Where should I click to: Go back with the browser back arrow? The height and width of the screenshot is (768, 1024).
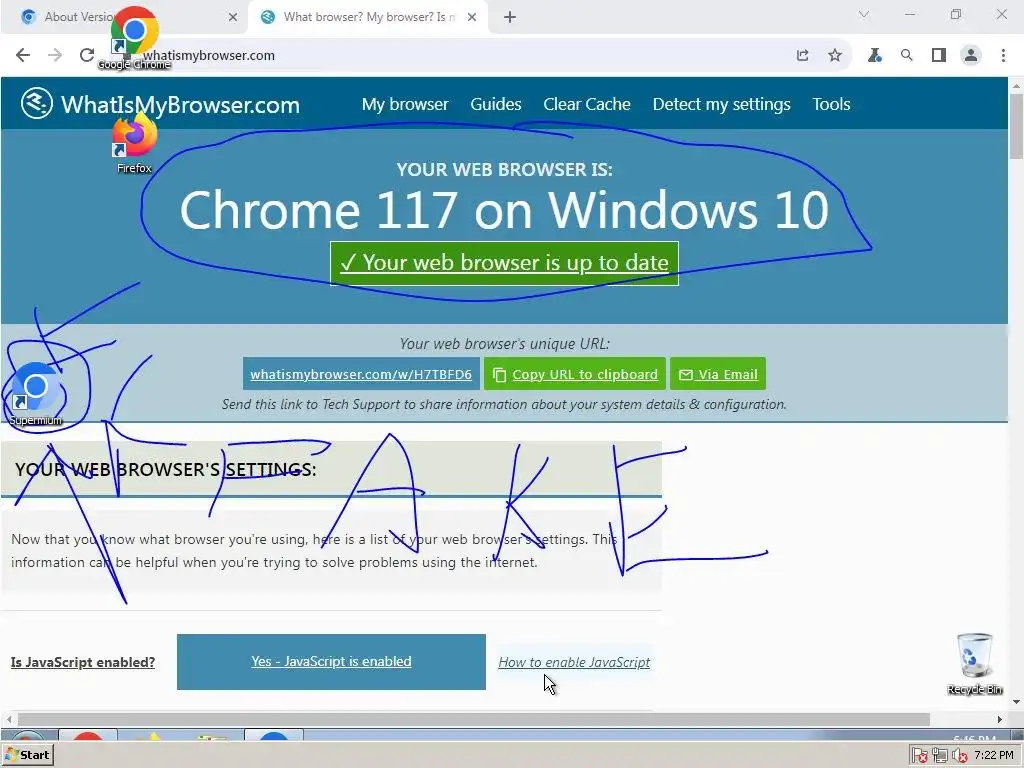[x=23, y=56]
